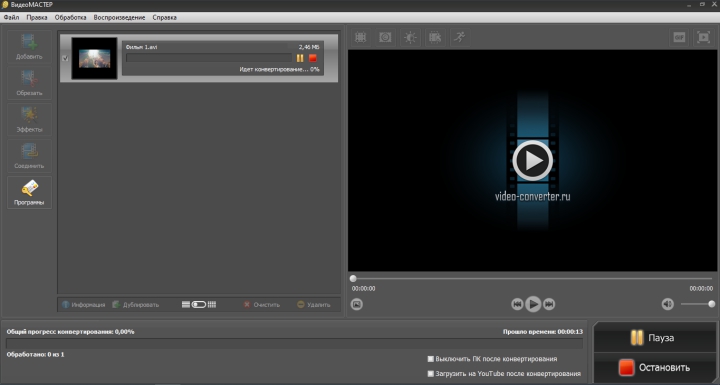
Task: Jump to the next frame button
Action: click(x=549, y=304)
